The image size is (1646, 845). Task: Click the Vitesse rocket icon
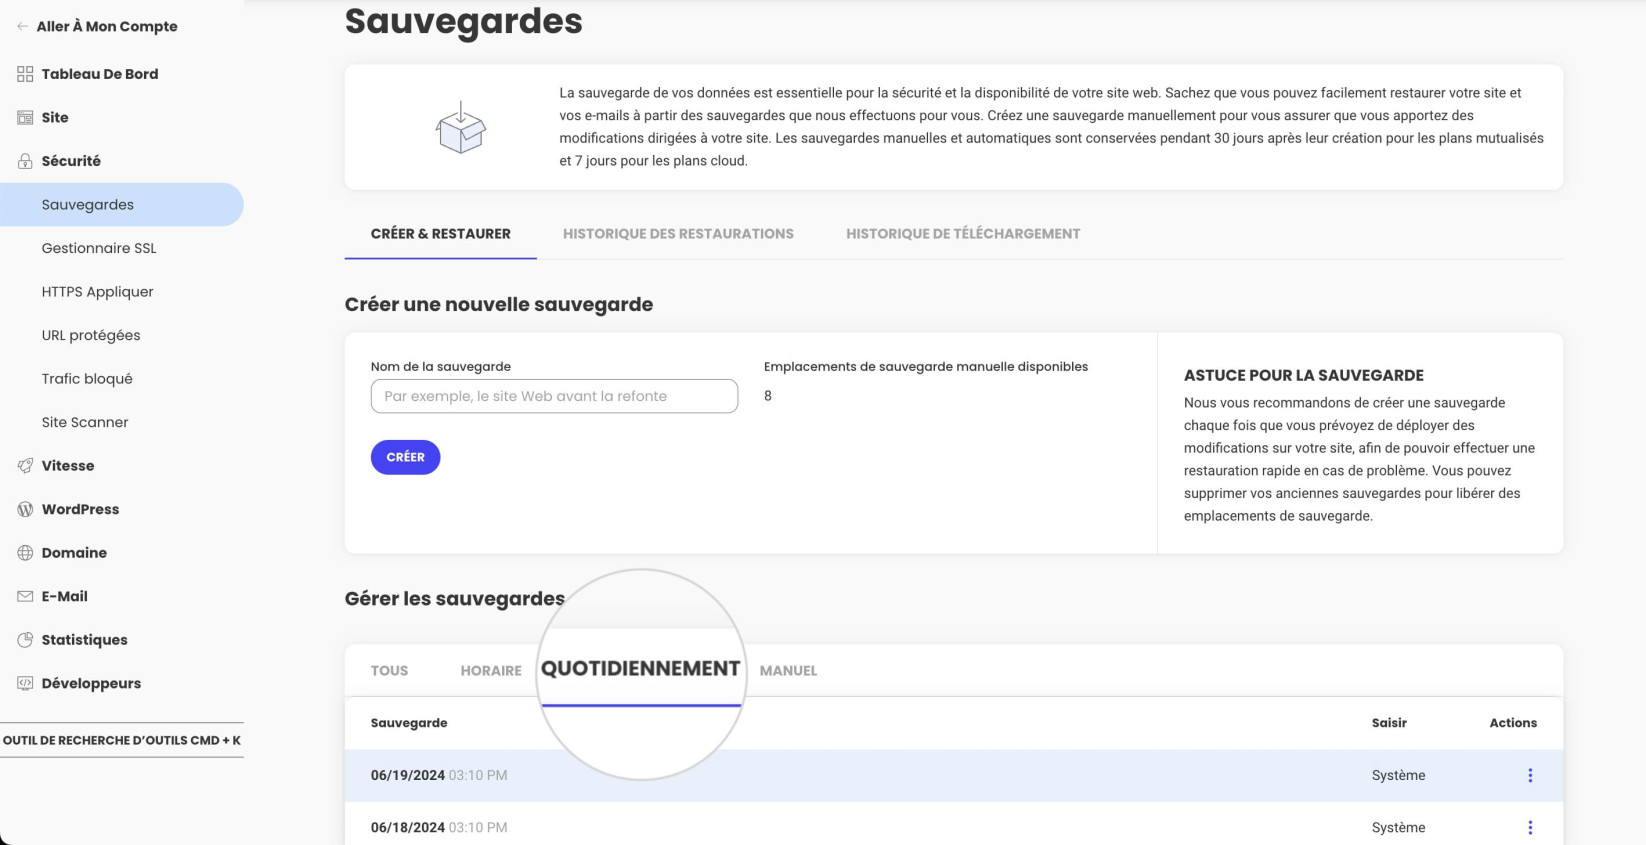(25, 465)
